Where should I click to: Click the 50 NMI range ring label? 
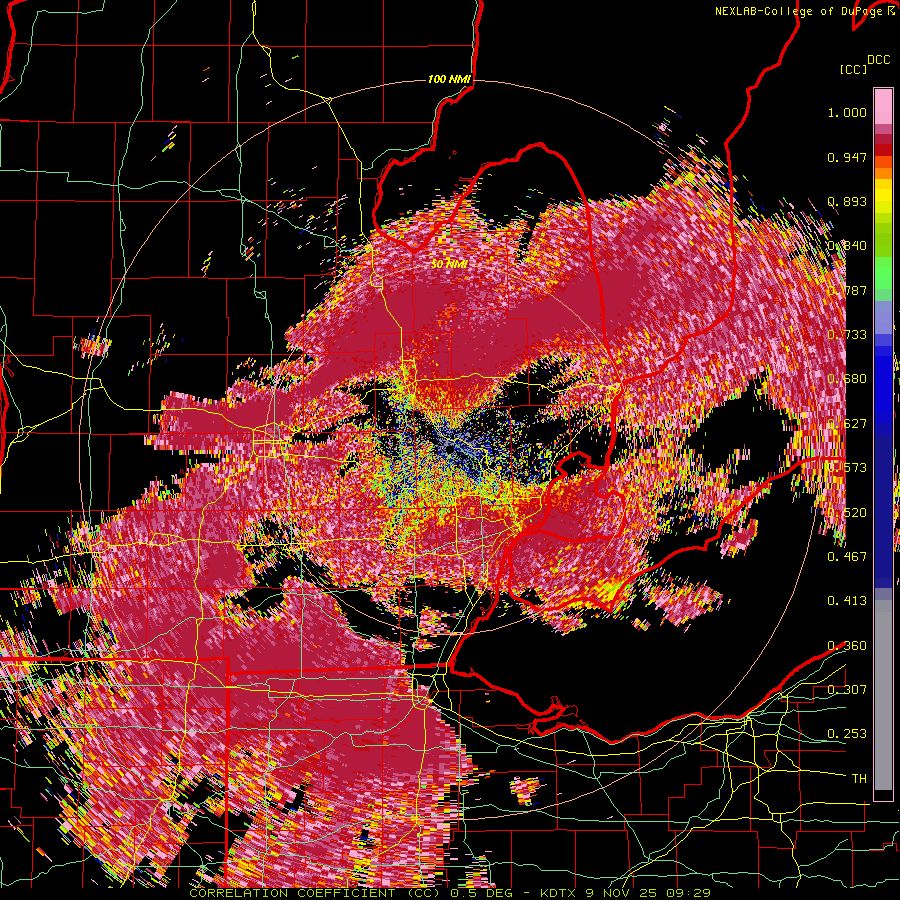pos(449,265)
